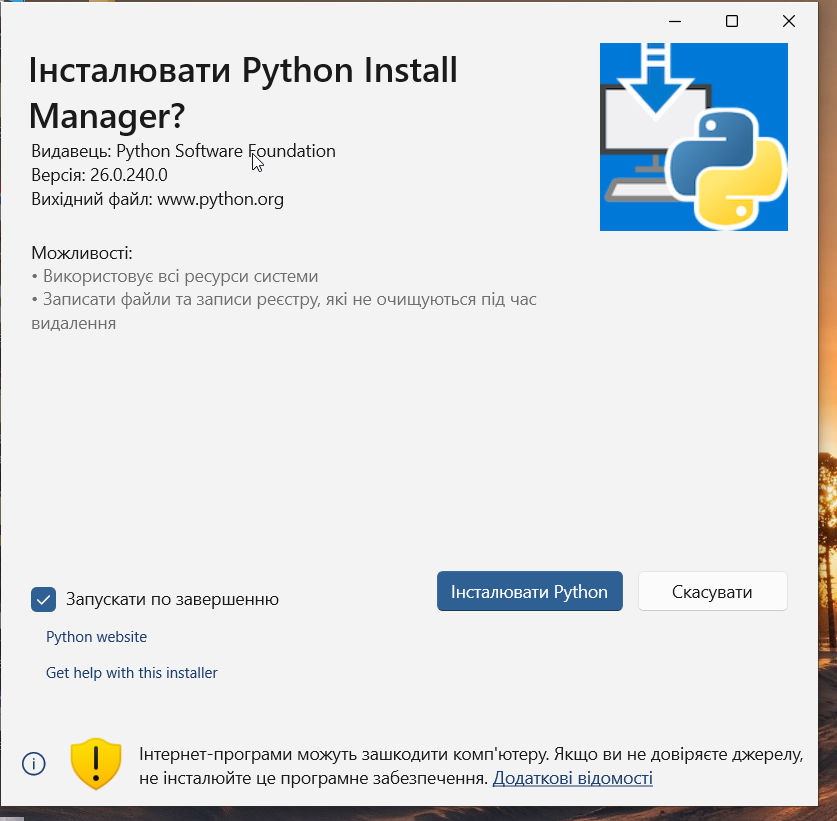The image size is (837, 821).
Task: Click the source text www.python.org
Action: coord(220,199)
